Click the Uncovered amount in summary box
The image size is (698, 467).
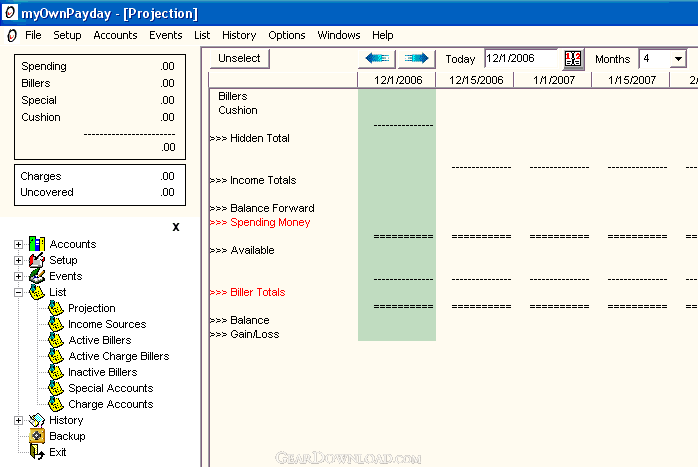167,192
